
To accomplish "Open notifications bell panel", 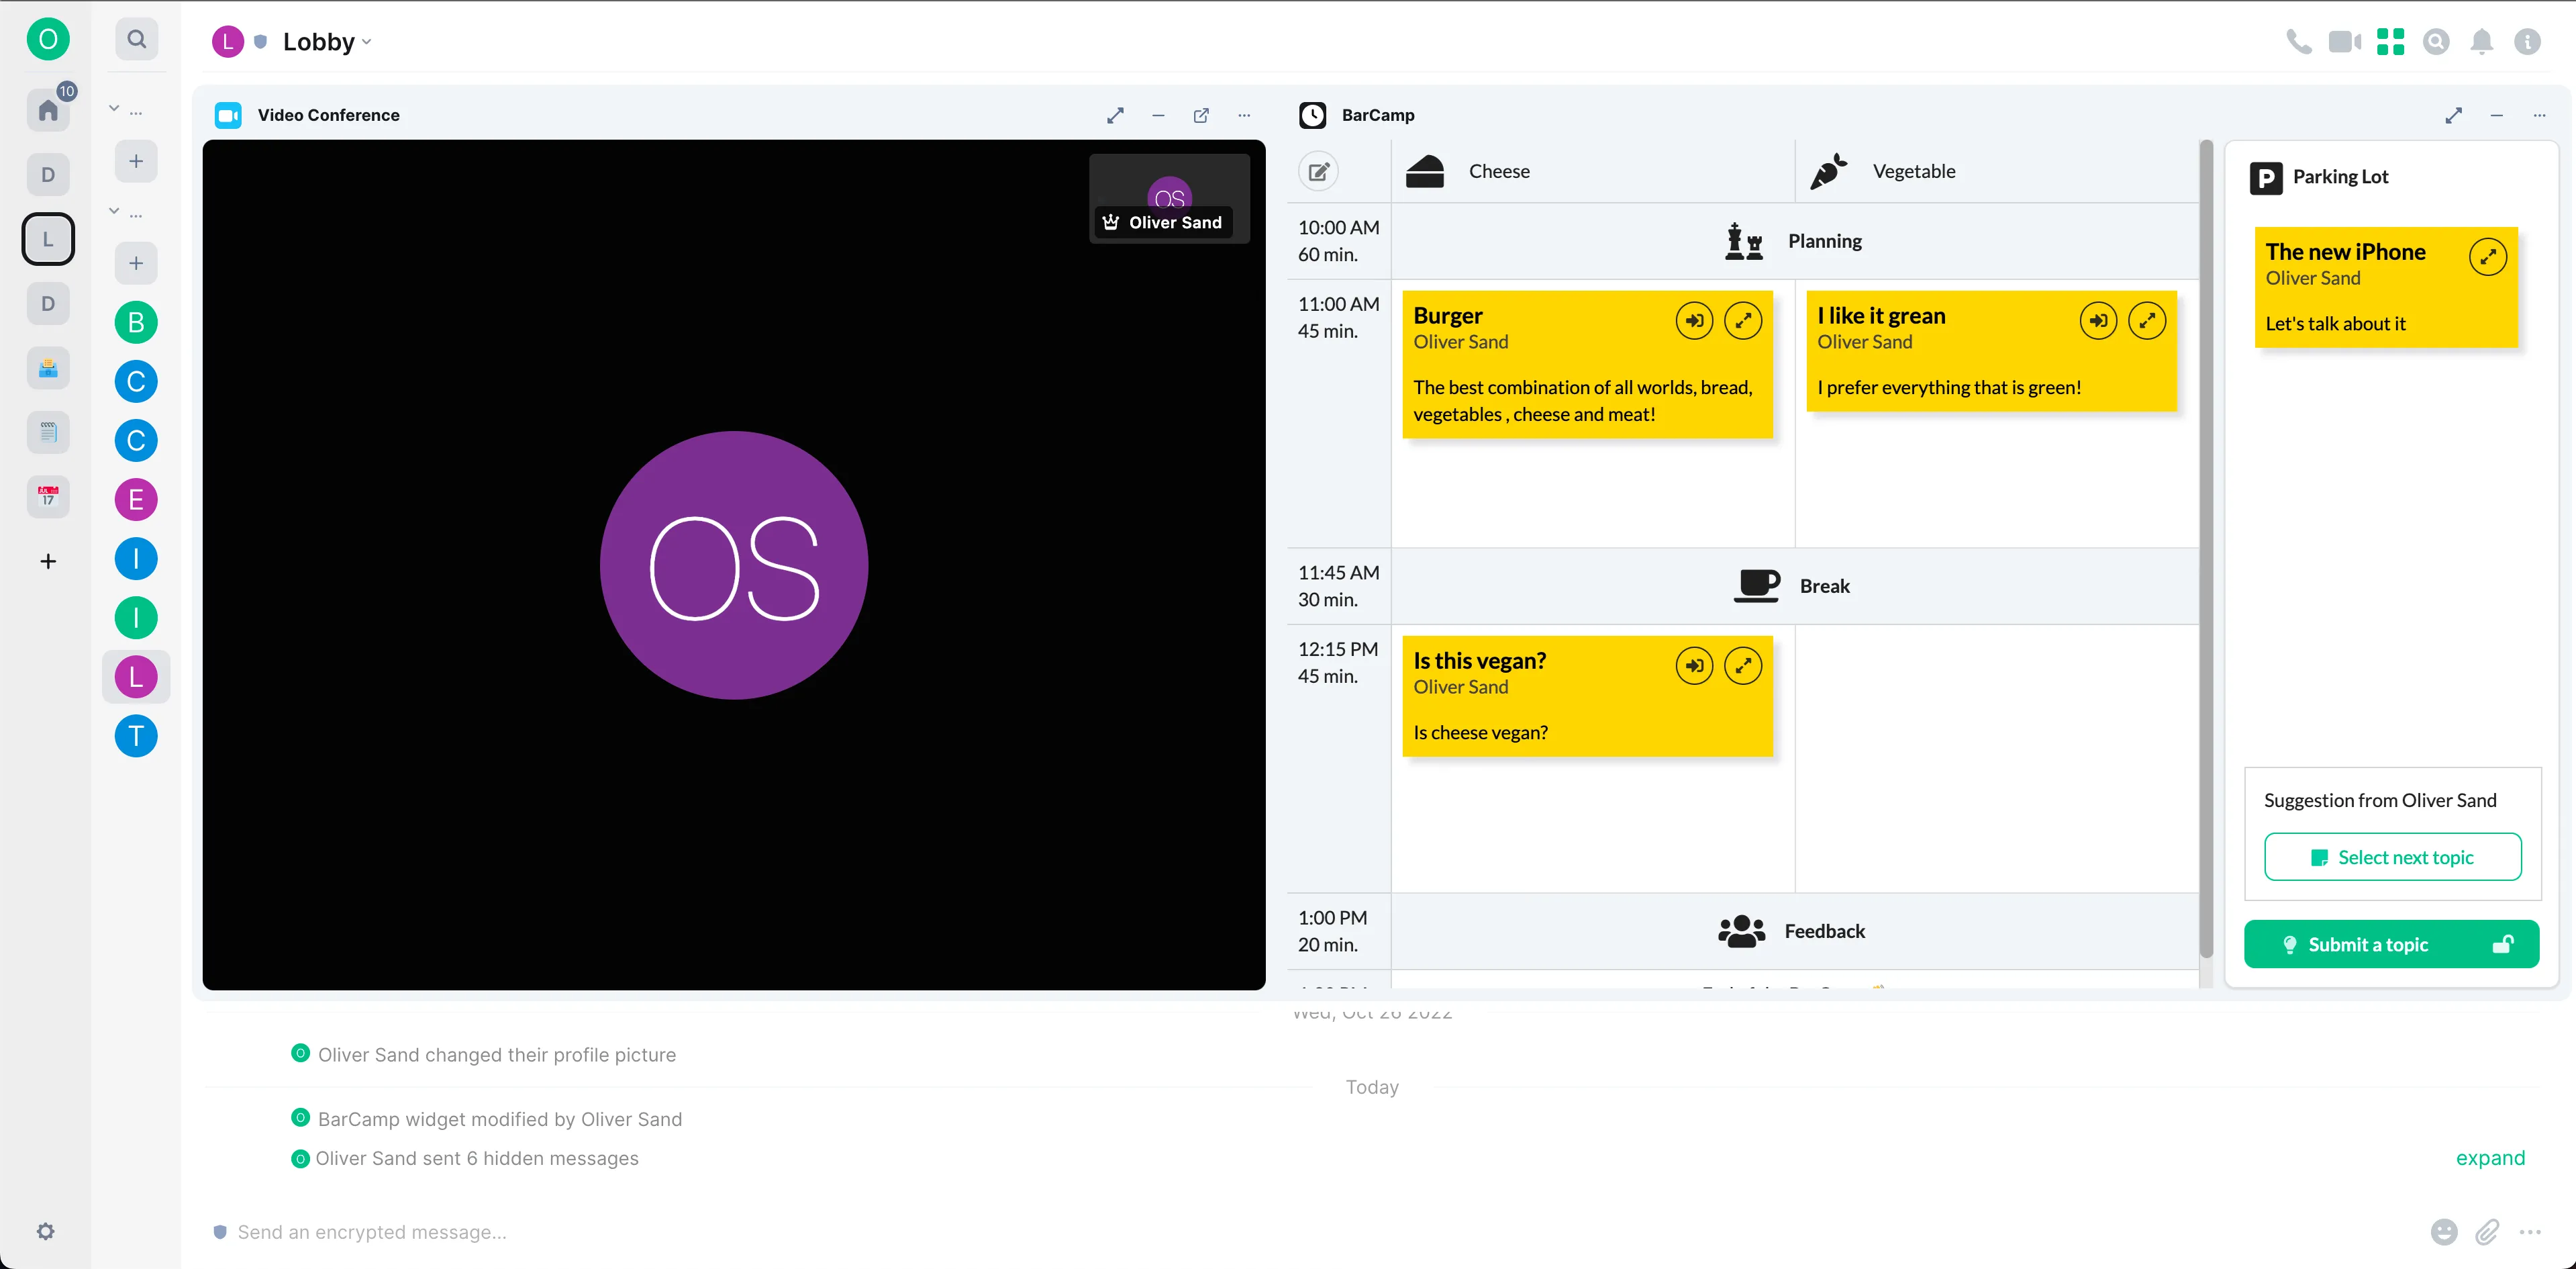I will [x=2481, y=41].
